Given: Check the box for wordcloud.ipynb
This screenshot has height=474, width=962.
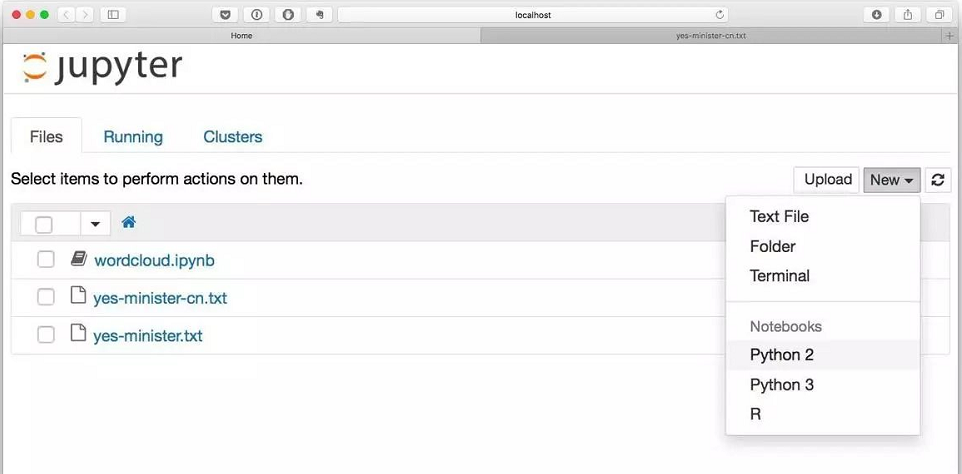Looking at the screenshot, I should pyautogui.click(x=45, y=260).
